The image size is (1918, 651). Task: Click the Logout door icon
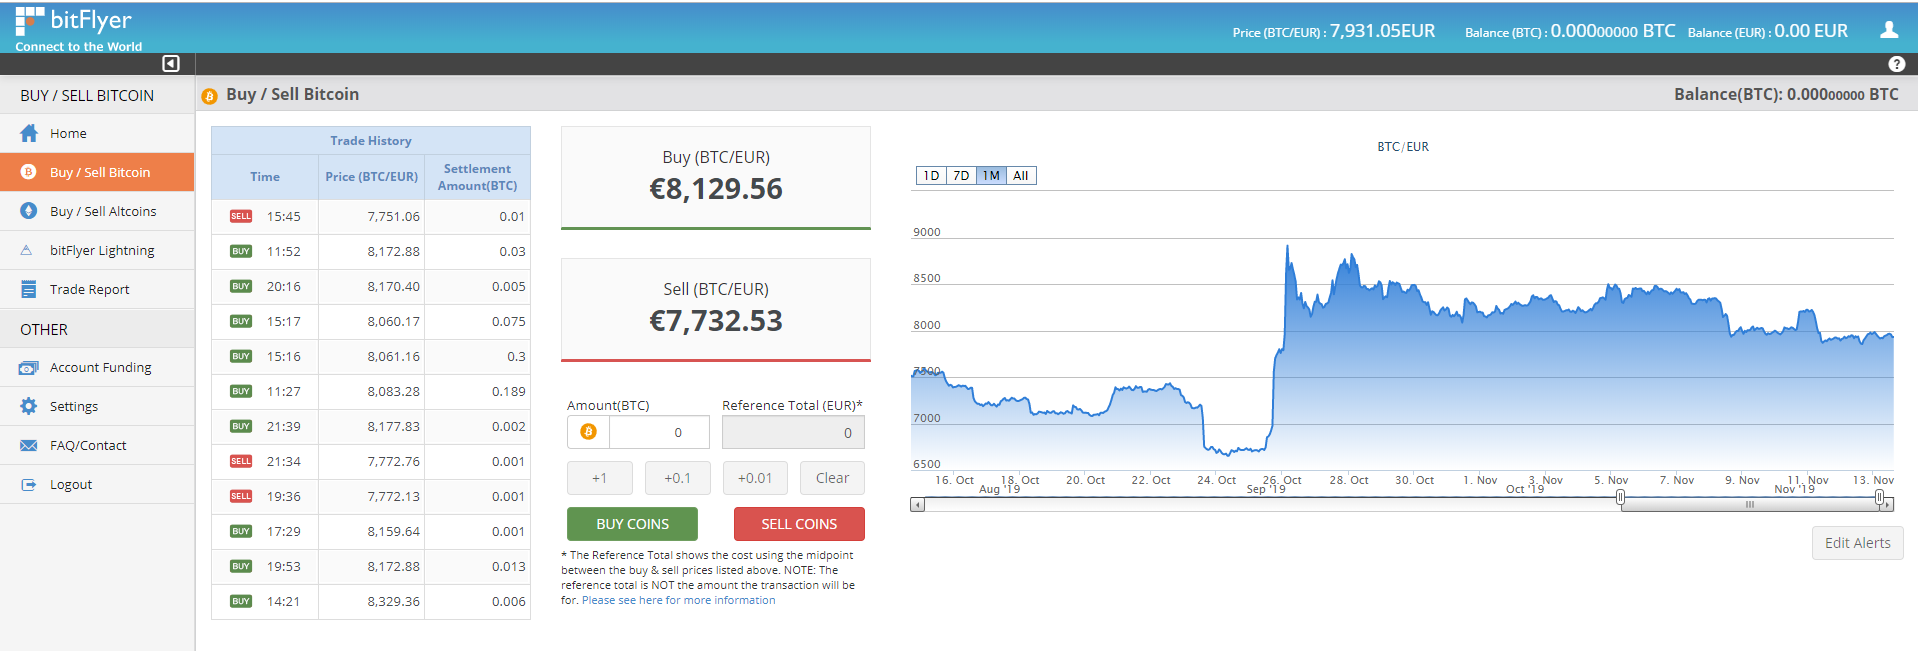29,484
